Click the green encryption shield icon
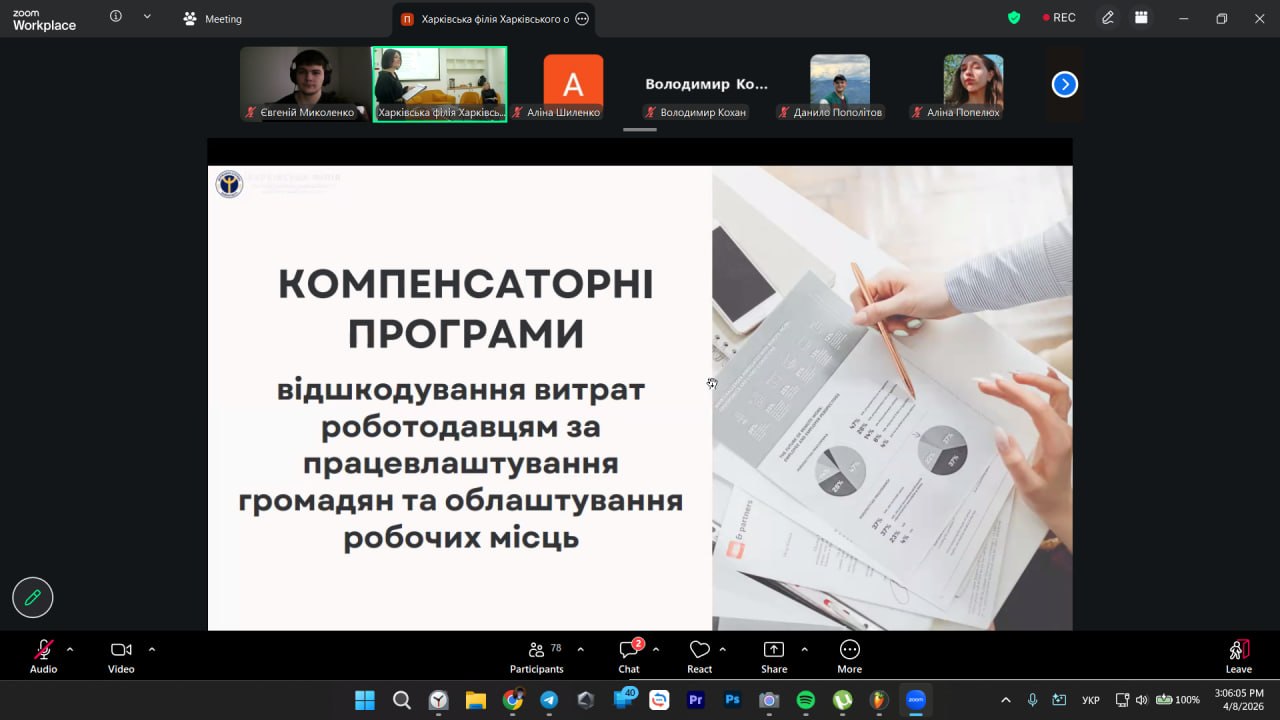 [x=1014, y=18]
